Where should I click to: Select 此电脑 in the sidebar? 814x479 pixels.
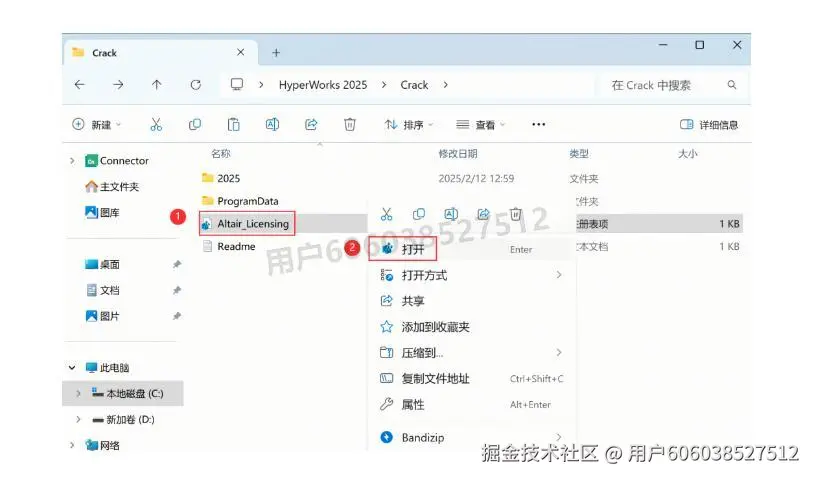(x=107, y=368)
